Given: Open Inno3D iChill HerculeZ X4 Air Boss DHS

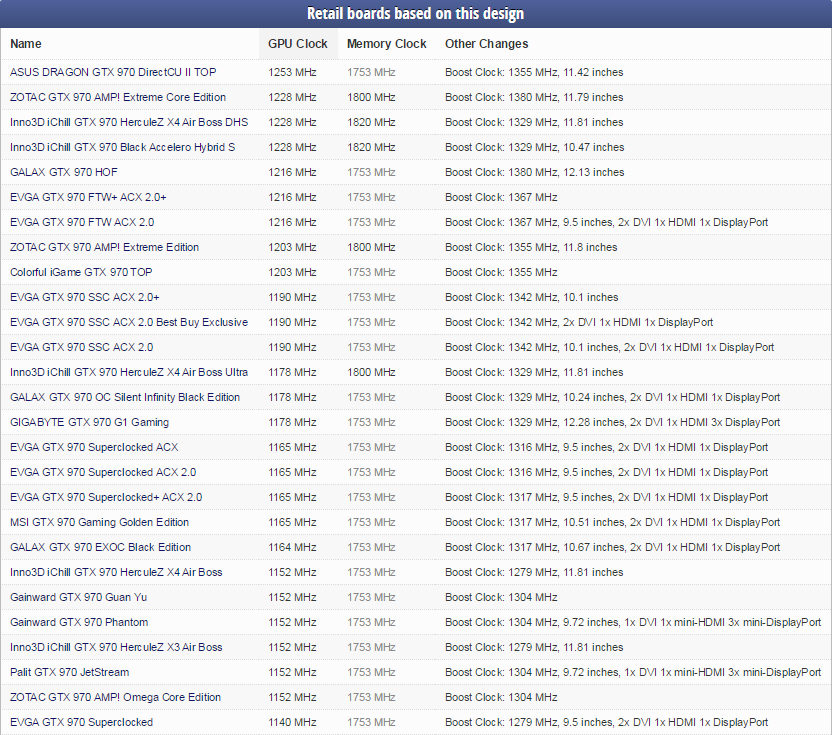Looking at the screenshot, I should coord(129,122).
